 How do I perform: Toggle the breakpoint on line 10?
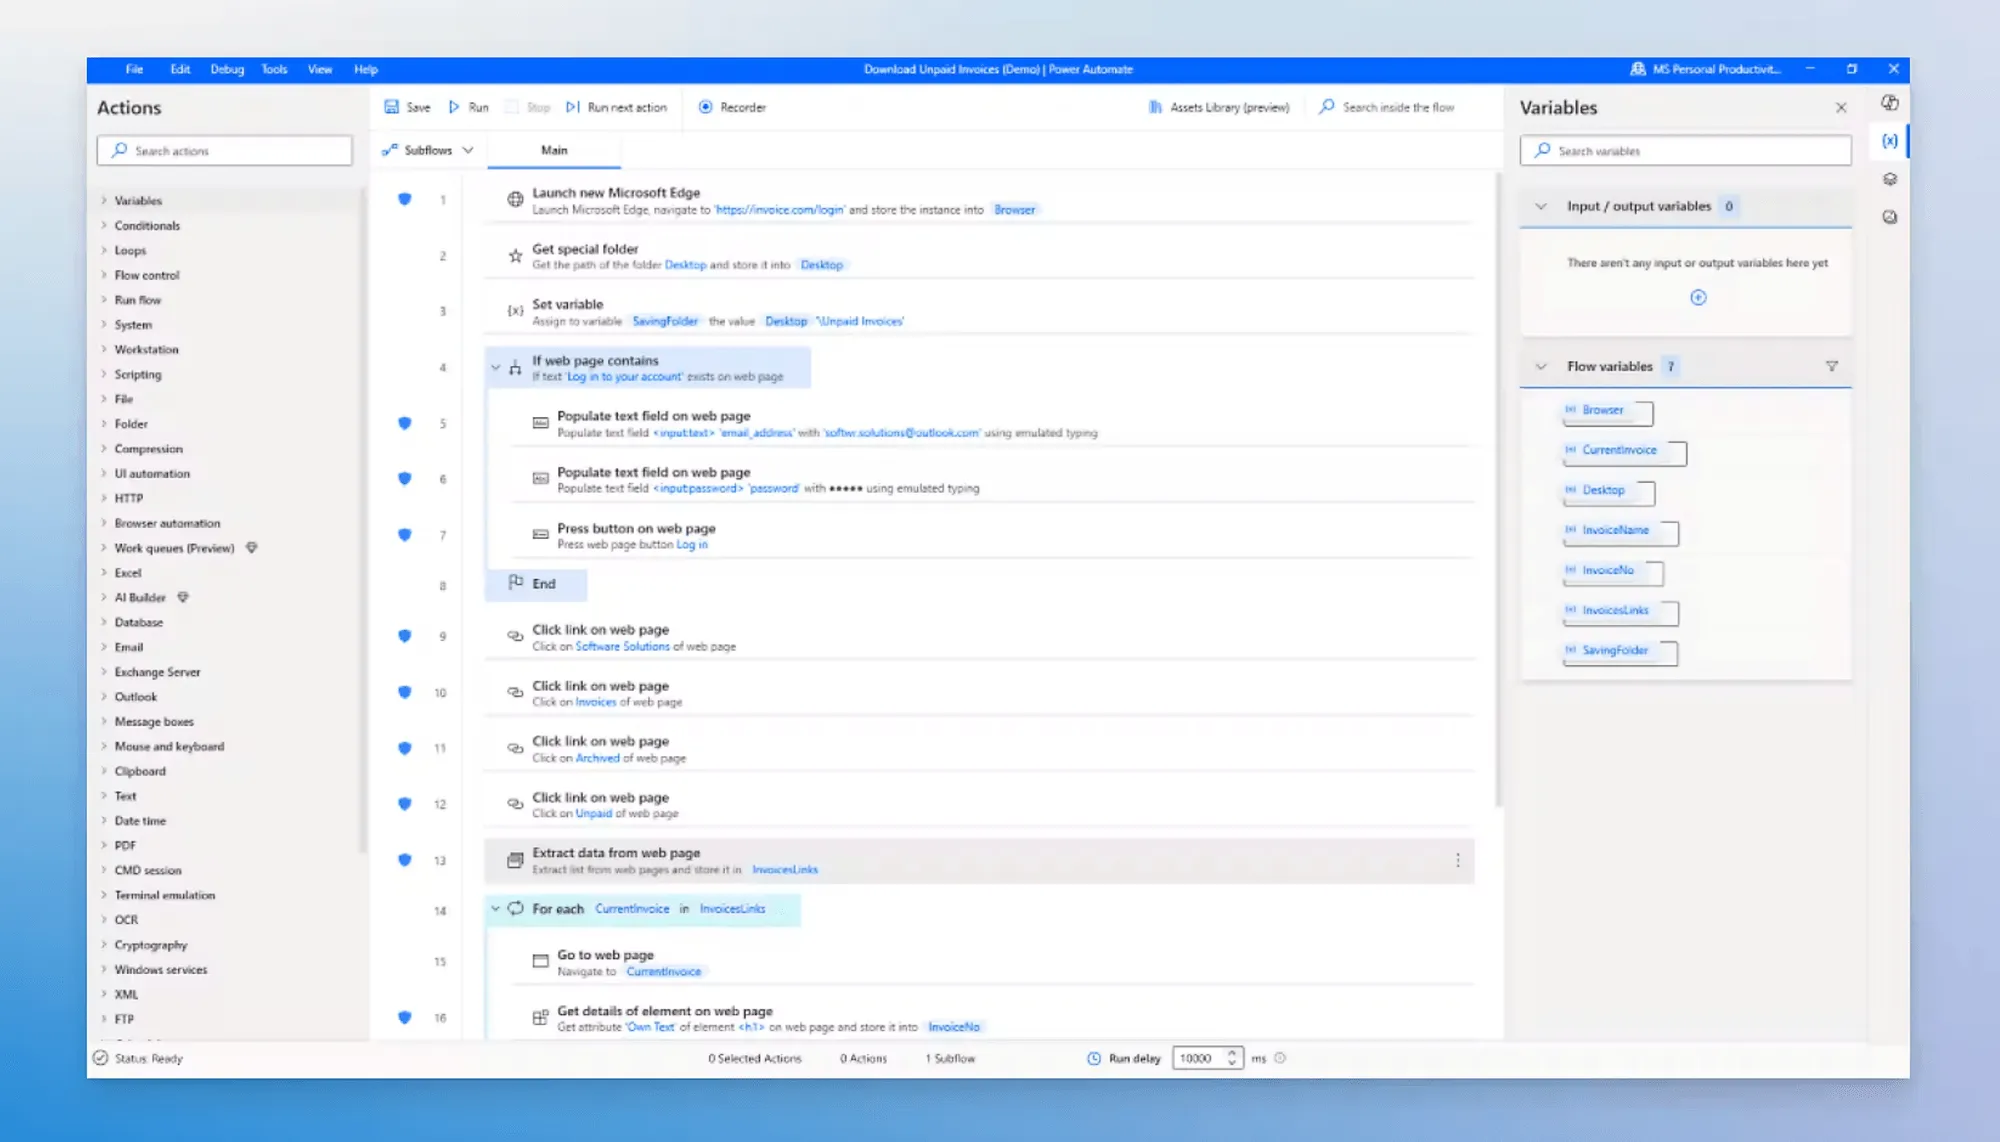(405, 692)
